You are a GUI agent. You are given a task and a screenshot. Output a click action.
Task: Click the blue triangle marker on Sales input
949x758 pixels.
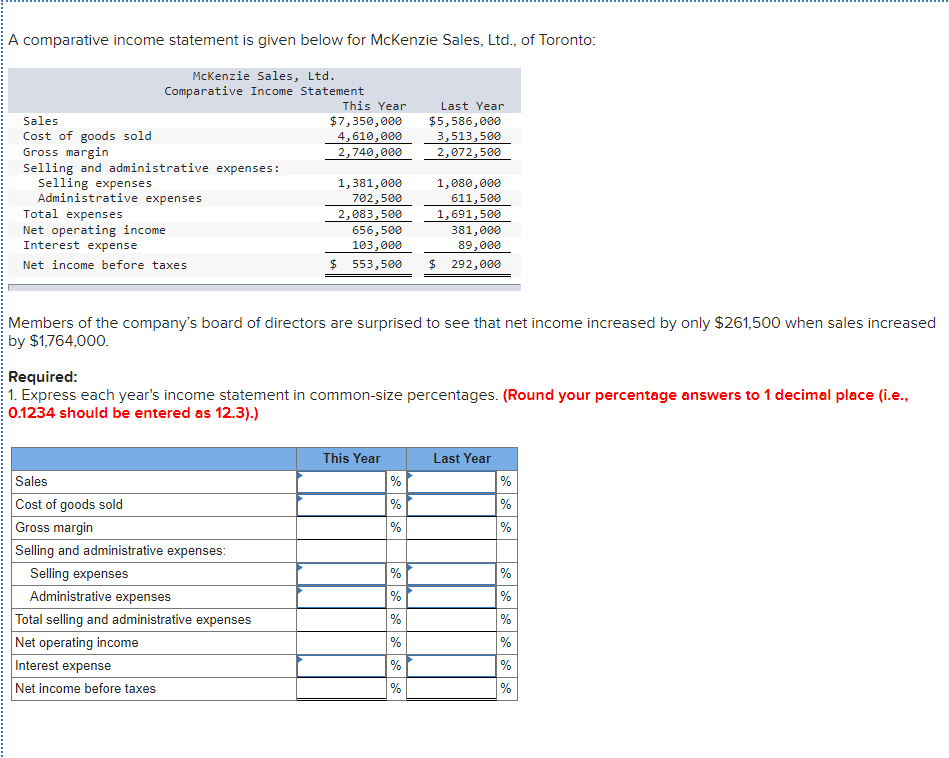(300, 475)
